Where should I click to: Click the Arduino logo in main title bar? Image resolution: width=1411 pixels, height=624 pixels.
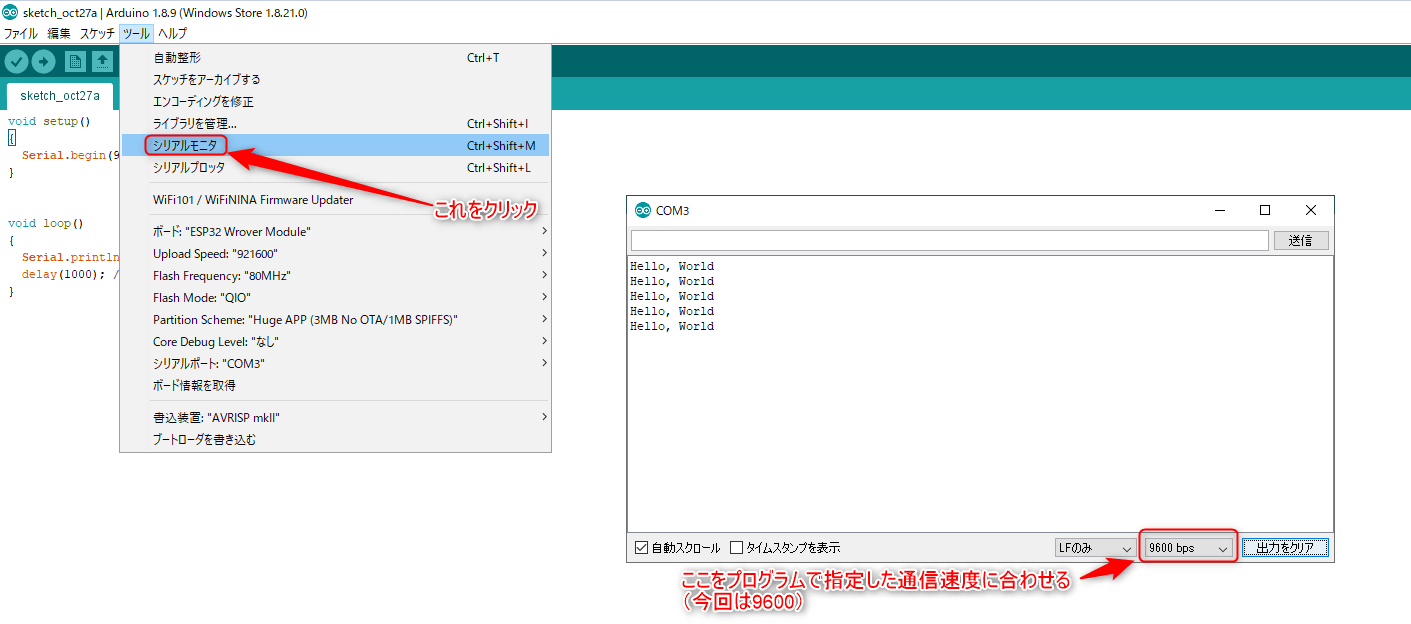point(10,13)
